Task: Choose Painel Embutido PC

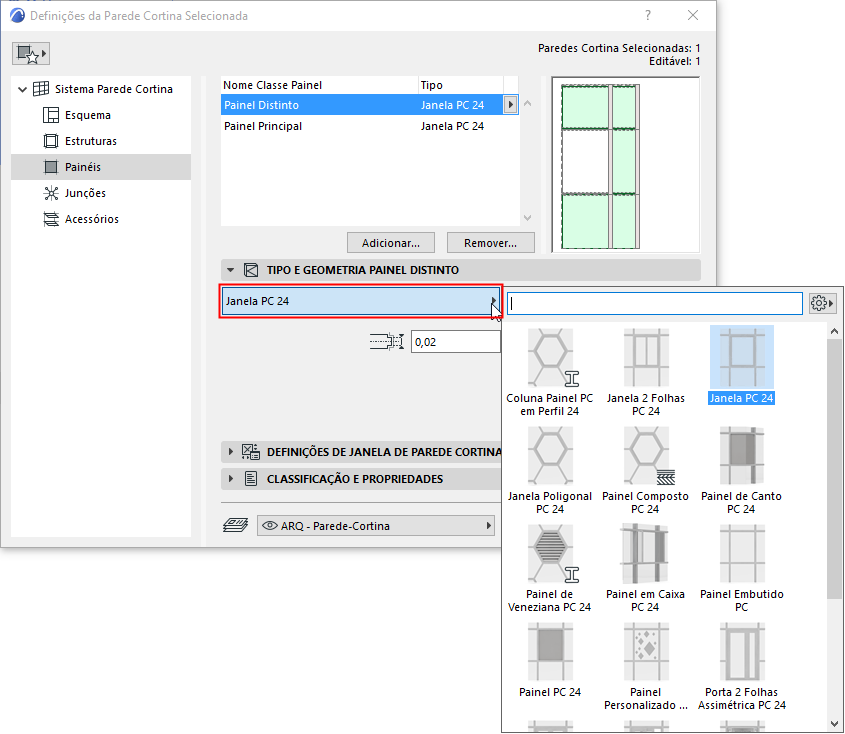Action: tap(742, 569)
